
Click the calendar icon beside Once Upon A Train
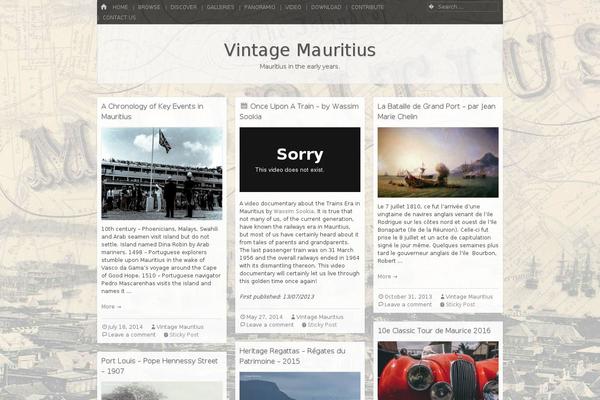point(244,106)
